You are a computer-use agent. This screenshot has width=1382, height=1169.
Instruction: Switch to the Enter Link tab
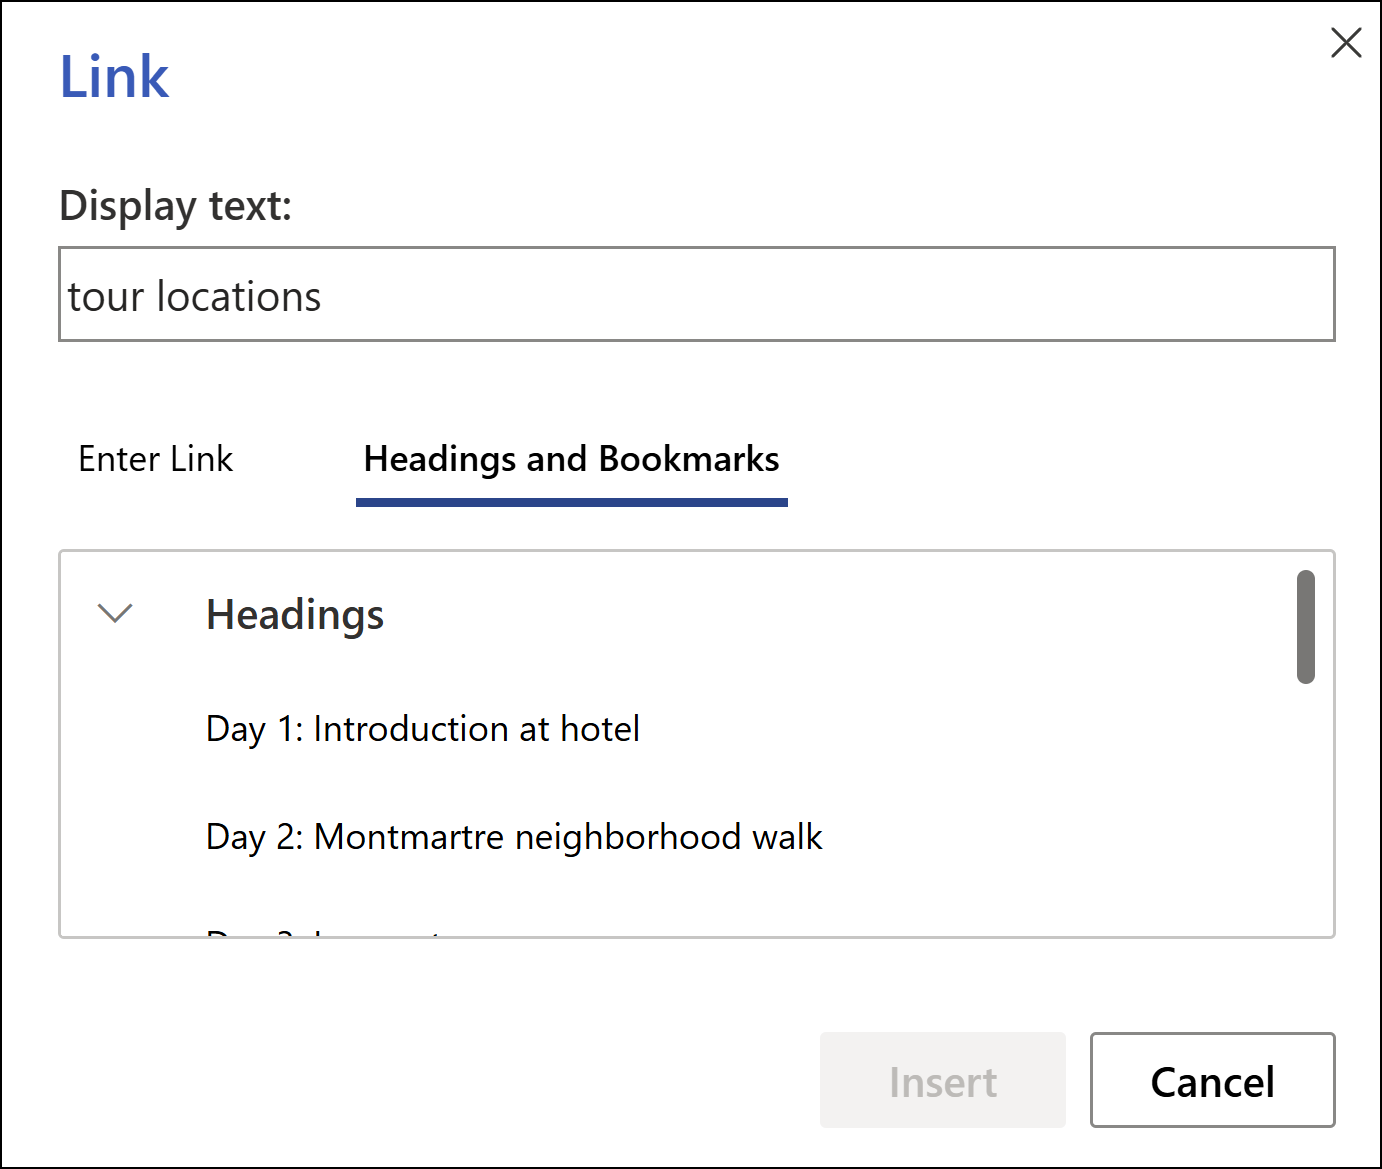(x=155, y=459)
